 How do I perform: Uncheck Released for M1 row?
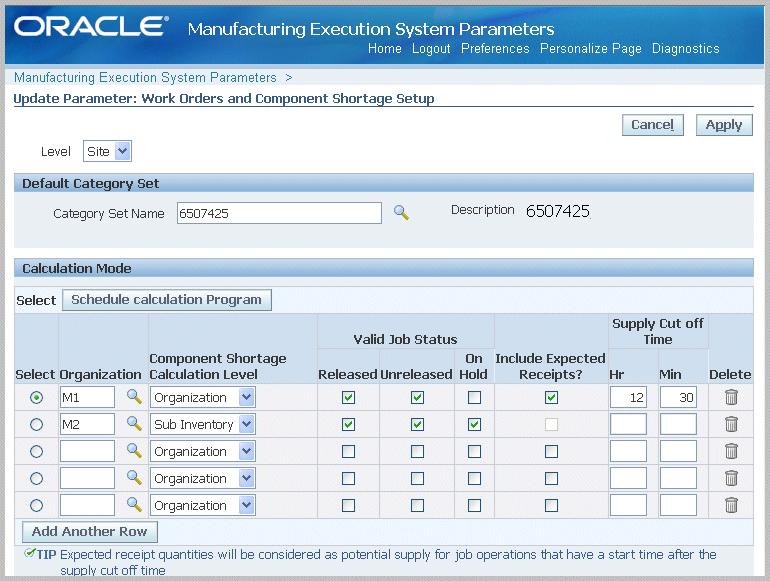pos(348,397)
